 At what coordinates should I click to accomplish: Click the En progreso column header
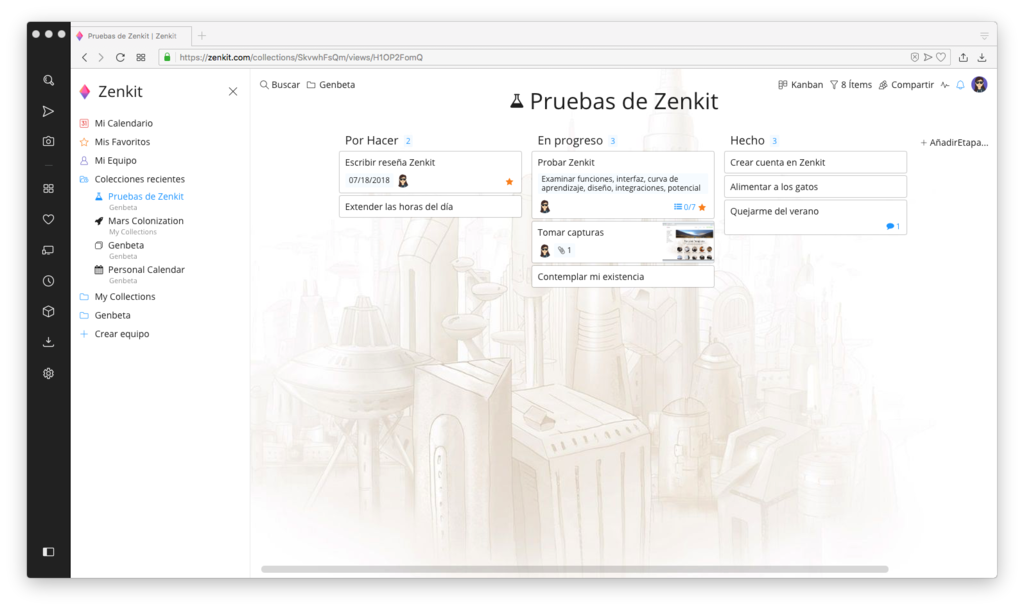click(x=569, y=140)
